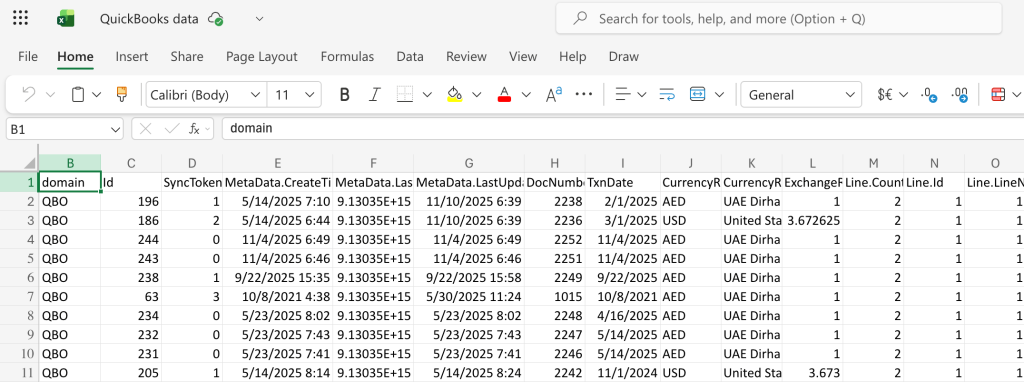Open the General number format dropdown
1024x382 pixels.
pos(801,95)
